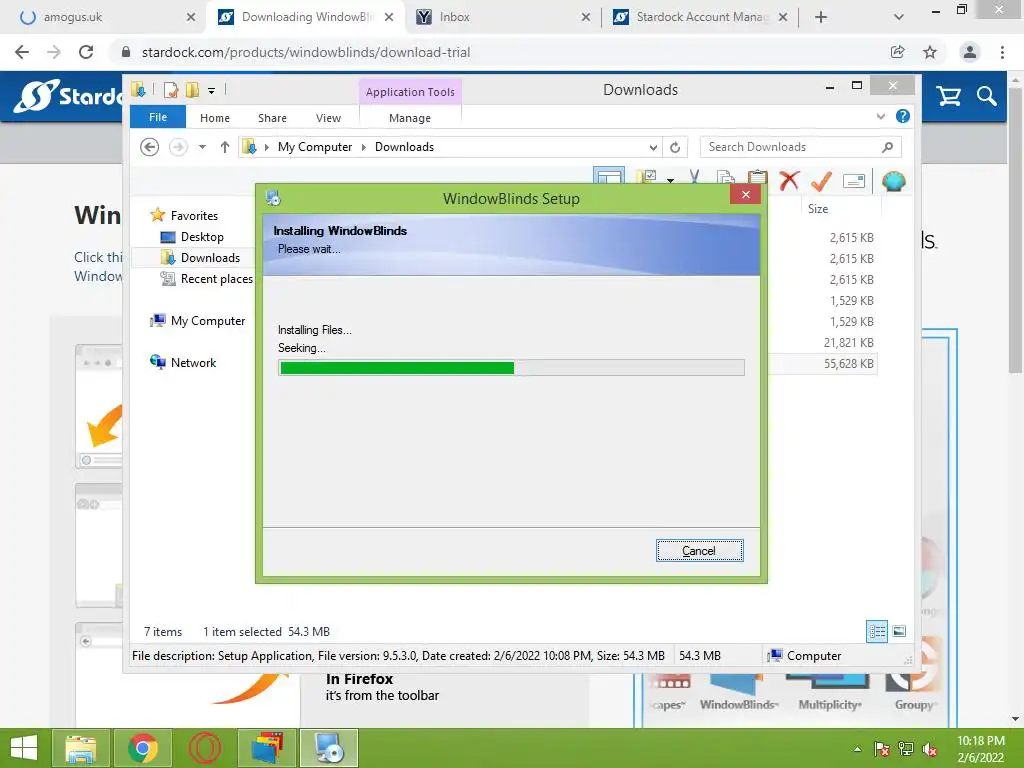Switch to the Inbox browser tab
This screenshot has width=1024, height=768.
coord(502,17)
